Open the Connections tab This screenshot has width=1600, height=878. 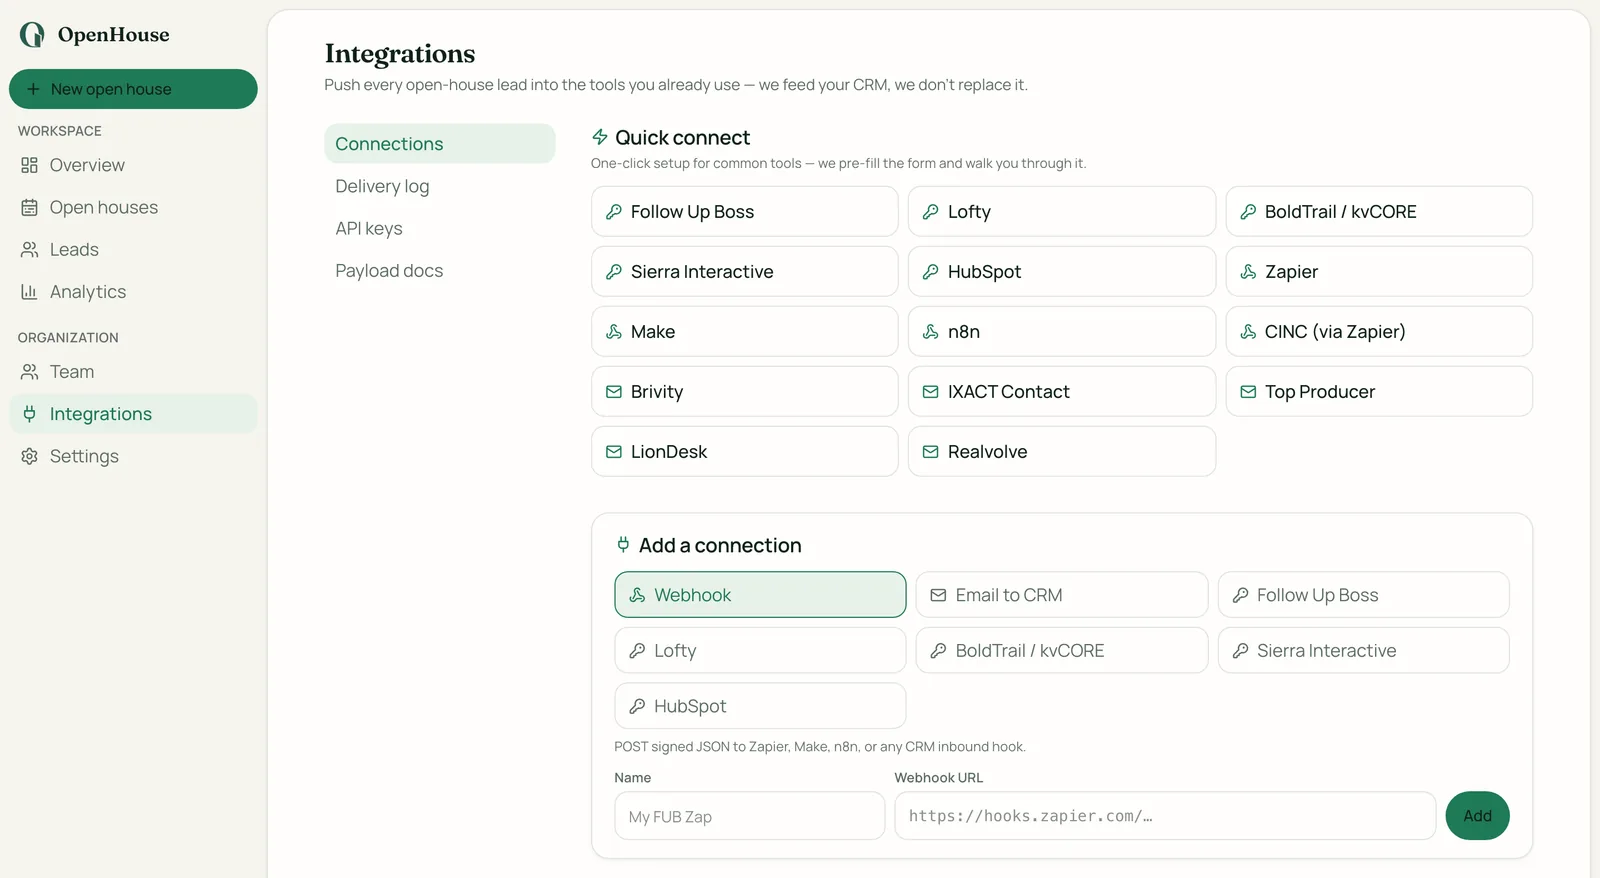[440, 144]
